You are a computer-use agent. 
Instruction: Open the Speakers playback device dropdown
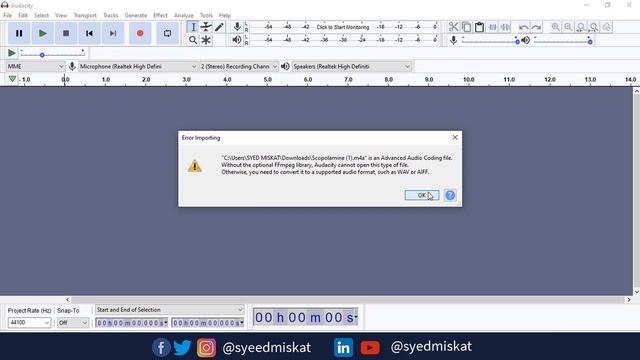point(351,66)
